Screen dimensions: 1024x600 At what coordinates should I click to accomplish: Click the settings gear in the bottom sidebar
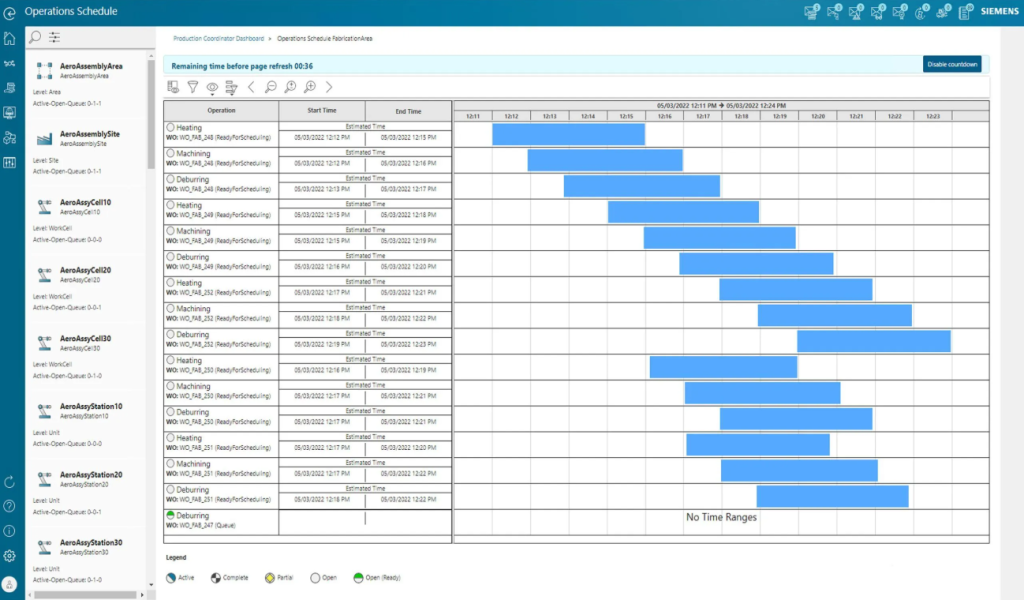11,556
